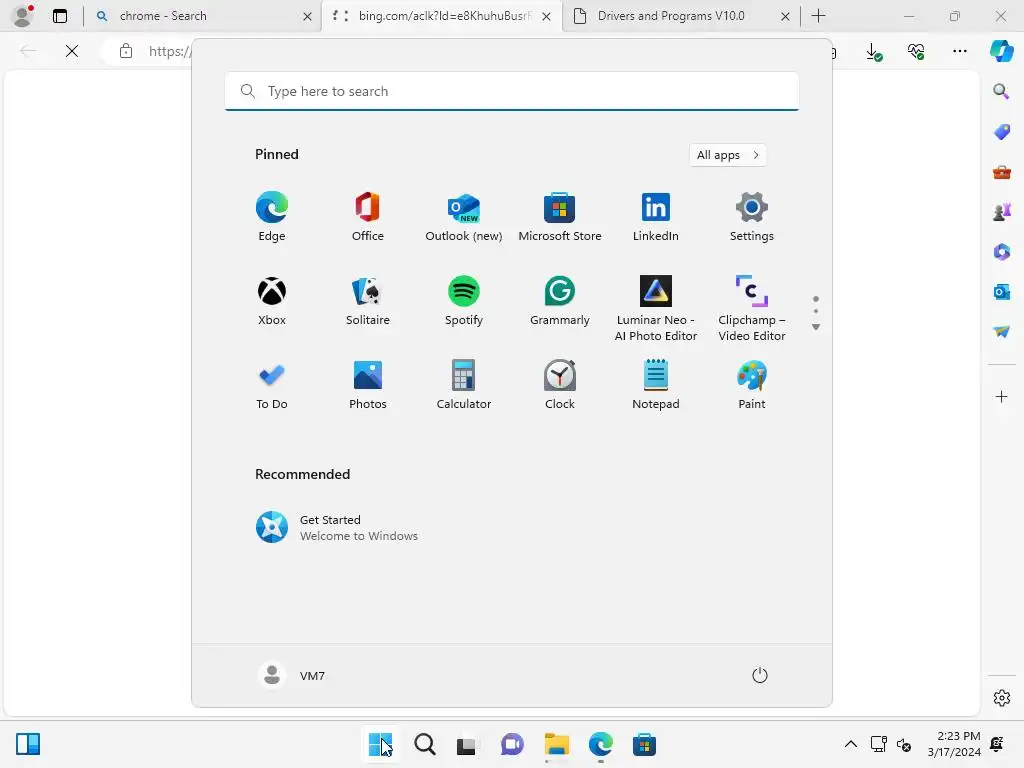1024x768 pixels.
Task: Launch Clipchamp Video Editor
Action: [752, 308]
